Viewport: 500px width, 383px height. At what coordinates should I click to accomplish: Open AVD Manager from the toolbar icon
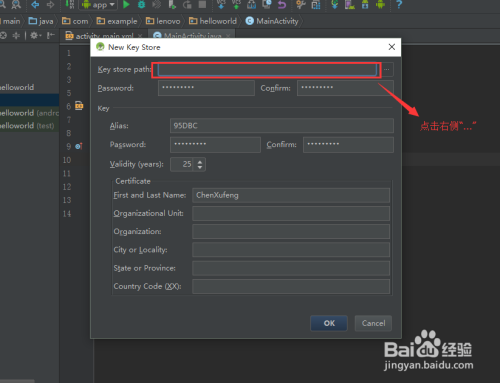click(350, 4)
